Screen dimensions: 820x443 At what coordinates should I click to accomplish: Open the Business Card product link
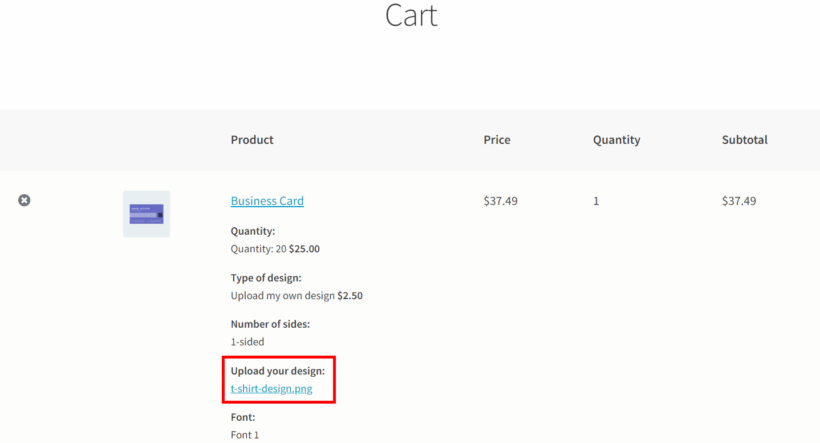[x=267, y=201]
